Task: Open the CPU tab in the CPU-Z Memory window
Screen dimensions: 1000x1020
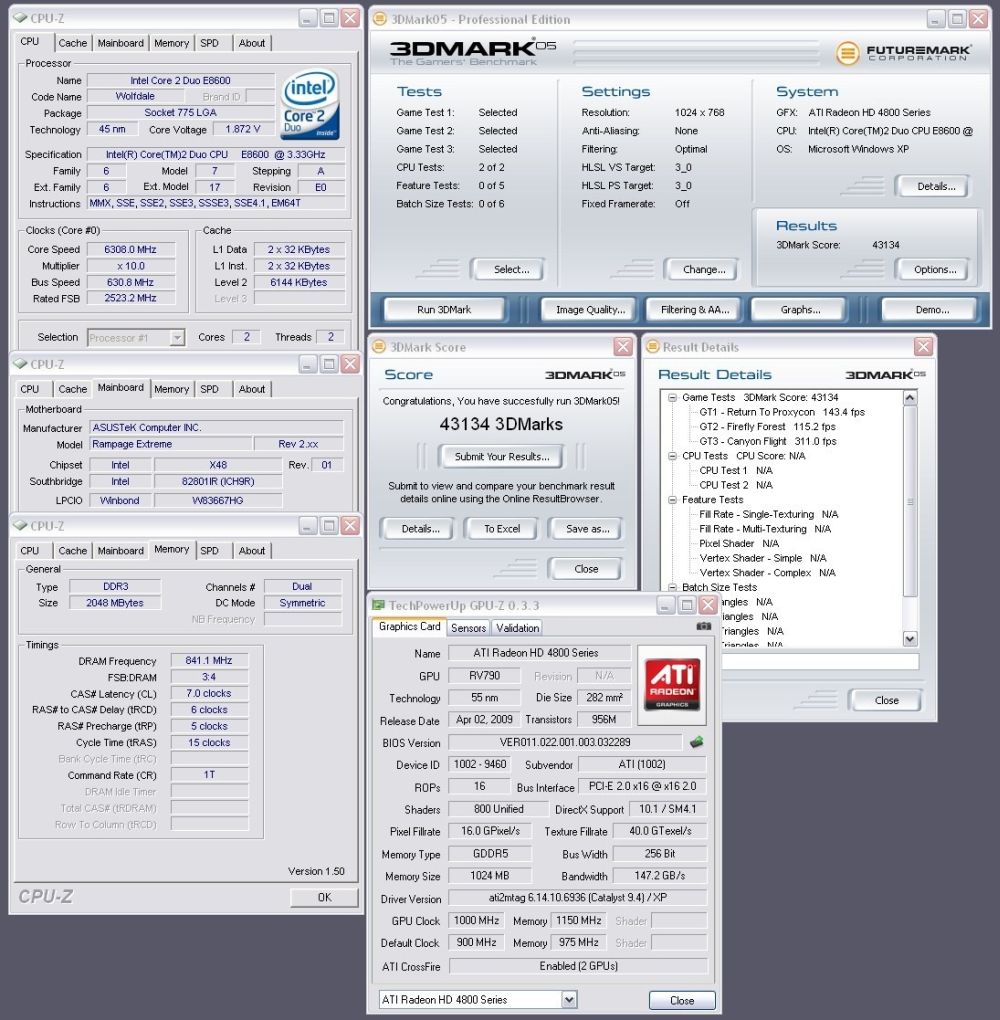Action: pyautogui.click(x=30, y=550)
